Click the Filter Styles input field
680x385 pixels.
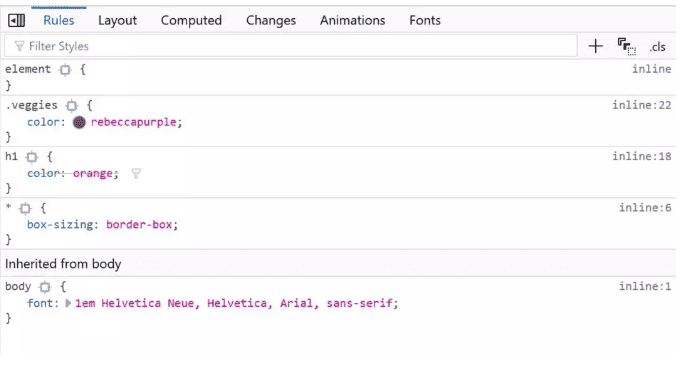coord(291,46)
